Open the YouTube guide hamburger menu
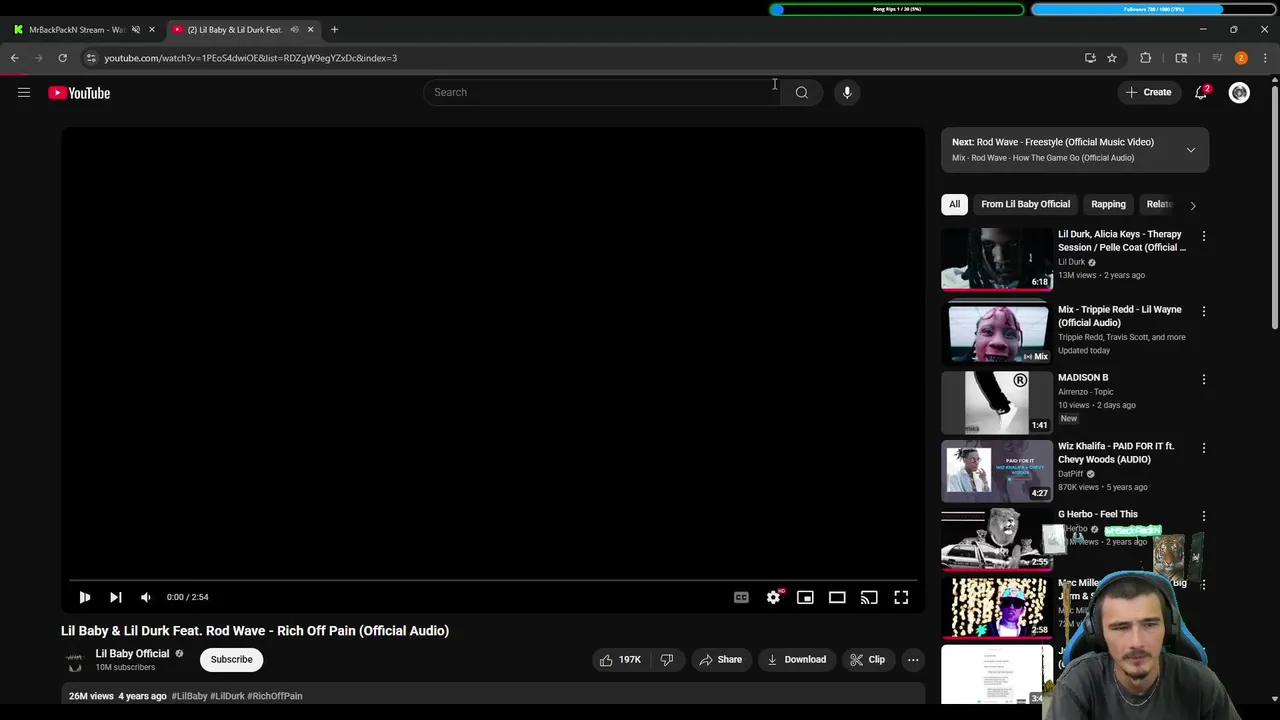Screen dimensions: 1280x720 click(24, 93)
